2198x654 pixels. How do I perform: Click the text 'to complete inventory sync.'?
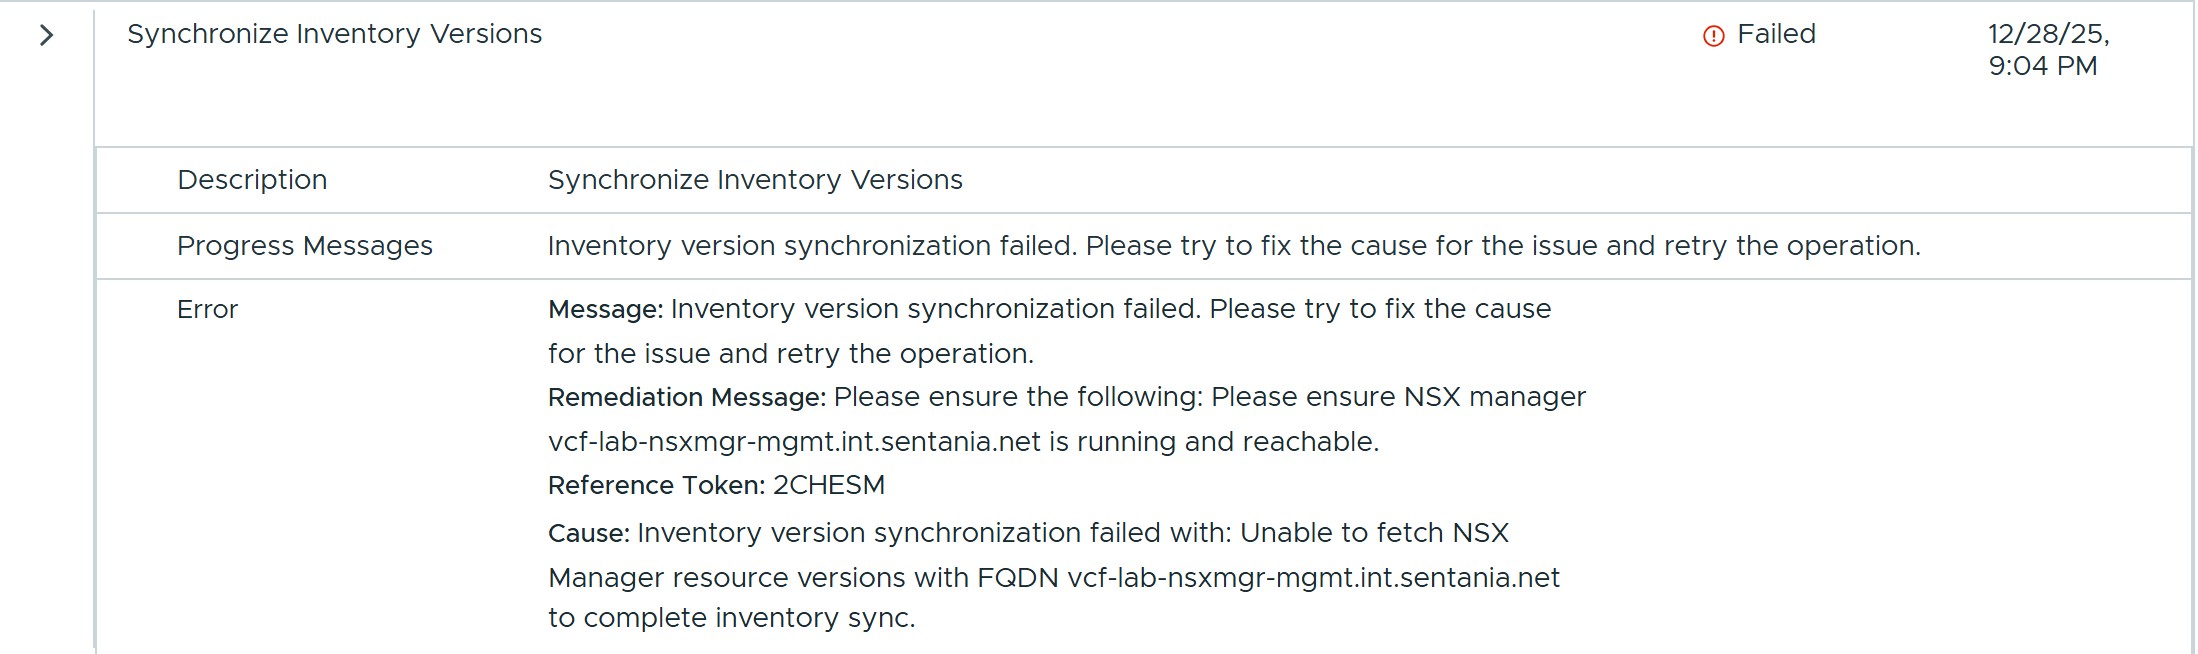click(x=731, y=618)
